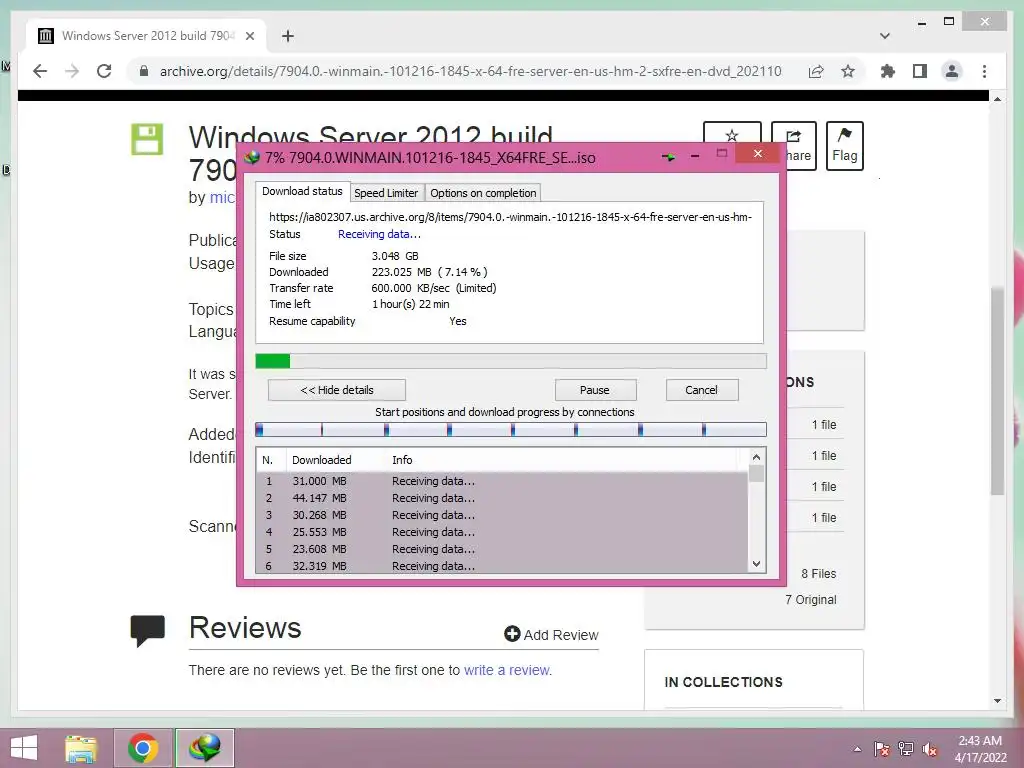
Task: Select connection row with 23.608 MB
Action: [502, 549]
